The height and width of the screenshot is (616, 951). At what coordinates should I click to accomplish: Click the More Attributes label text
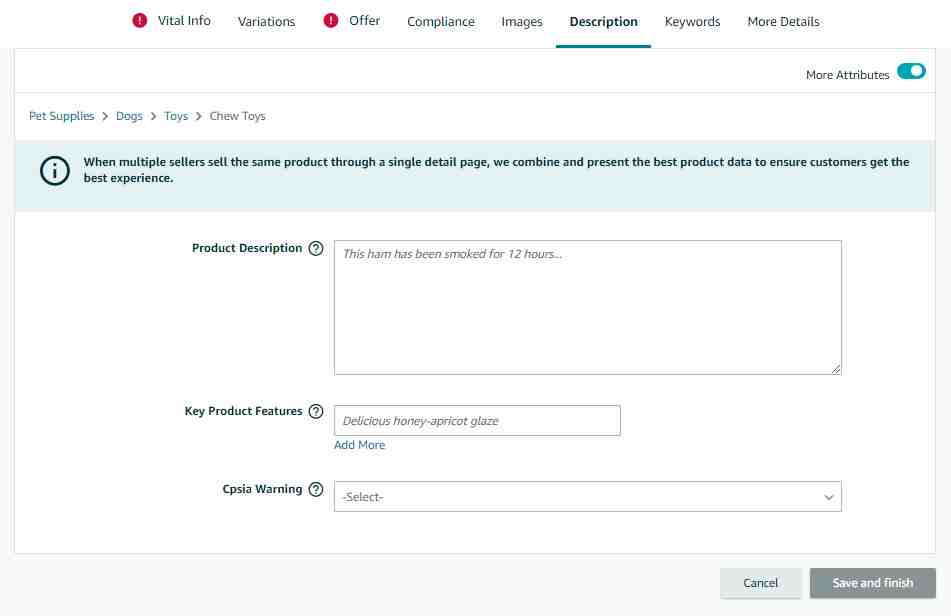[847, 75]
